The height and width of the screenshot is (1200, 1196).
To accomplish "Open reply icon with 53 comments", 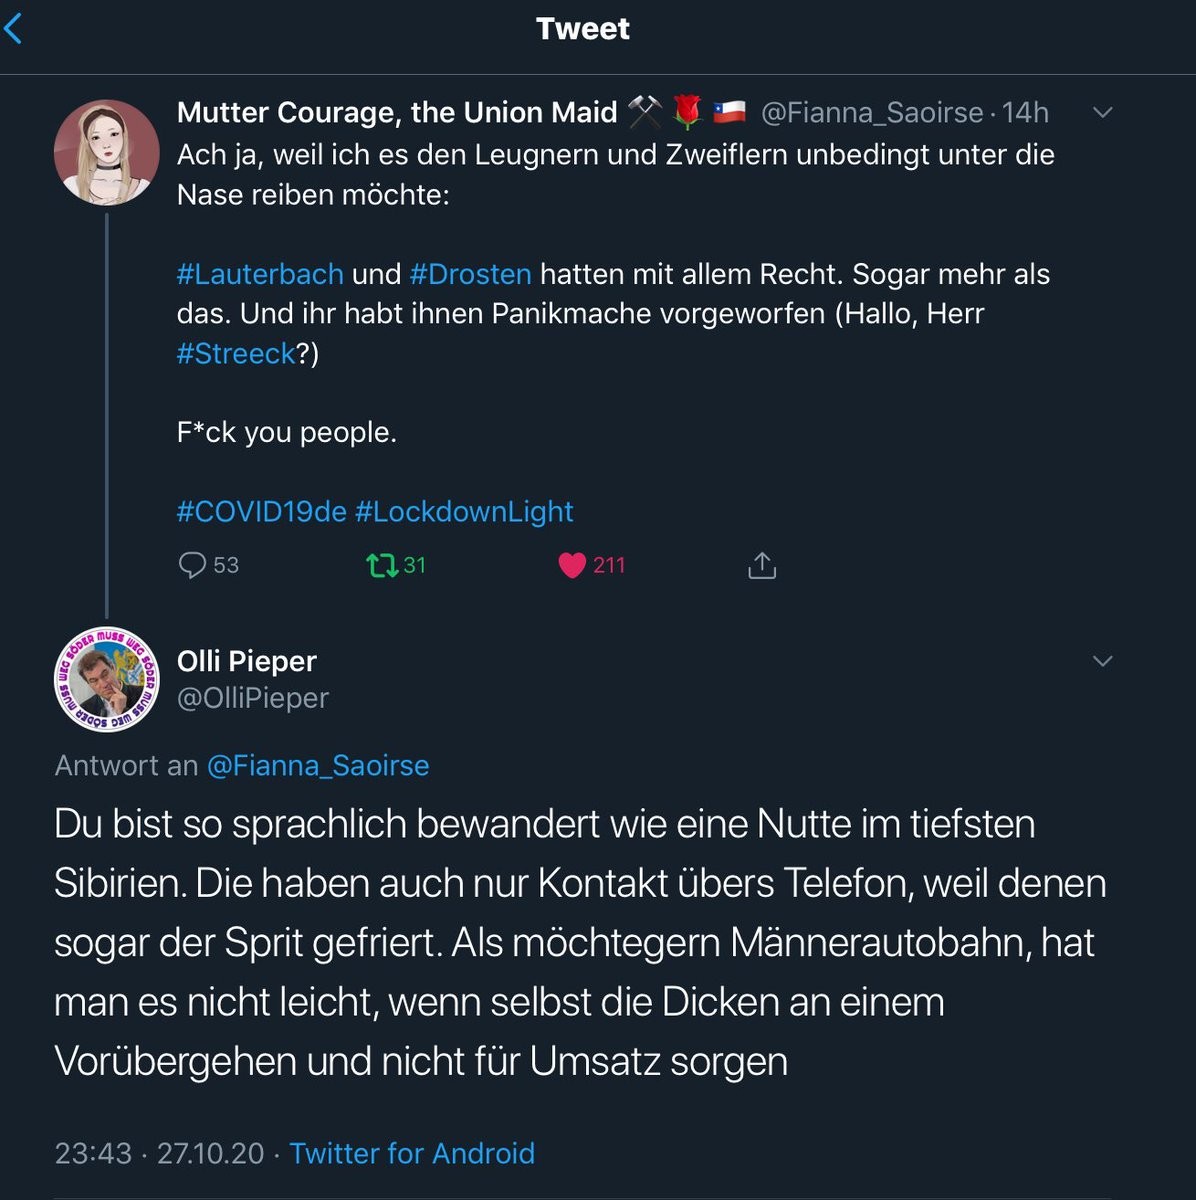I will click(192, 565).
